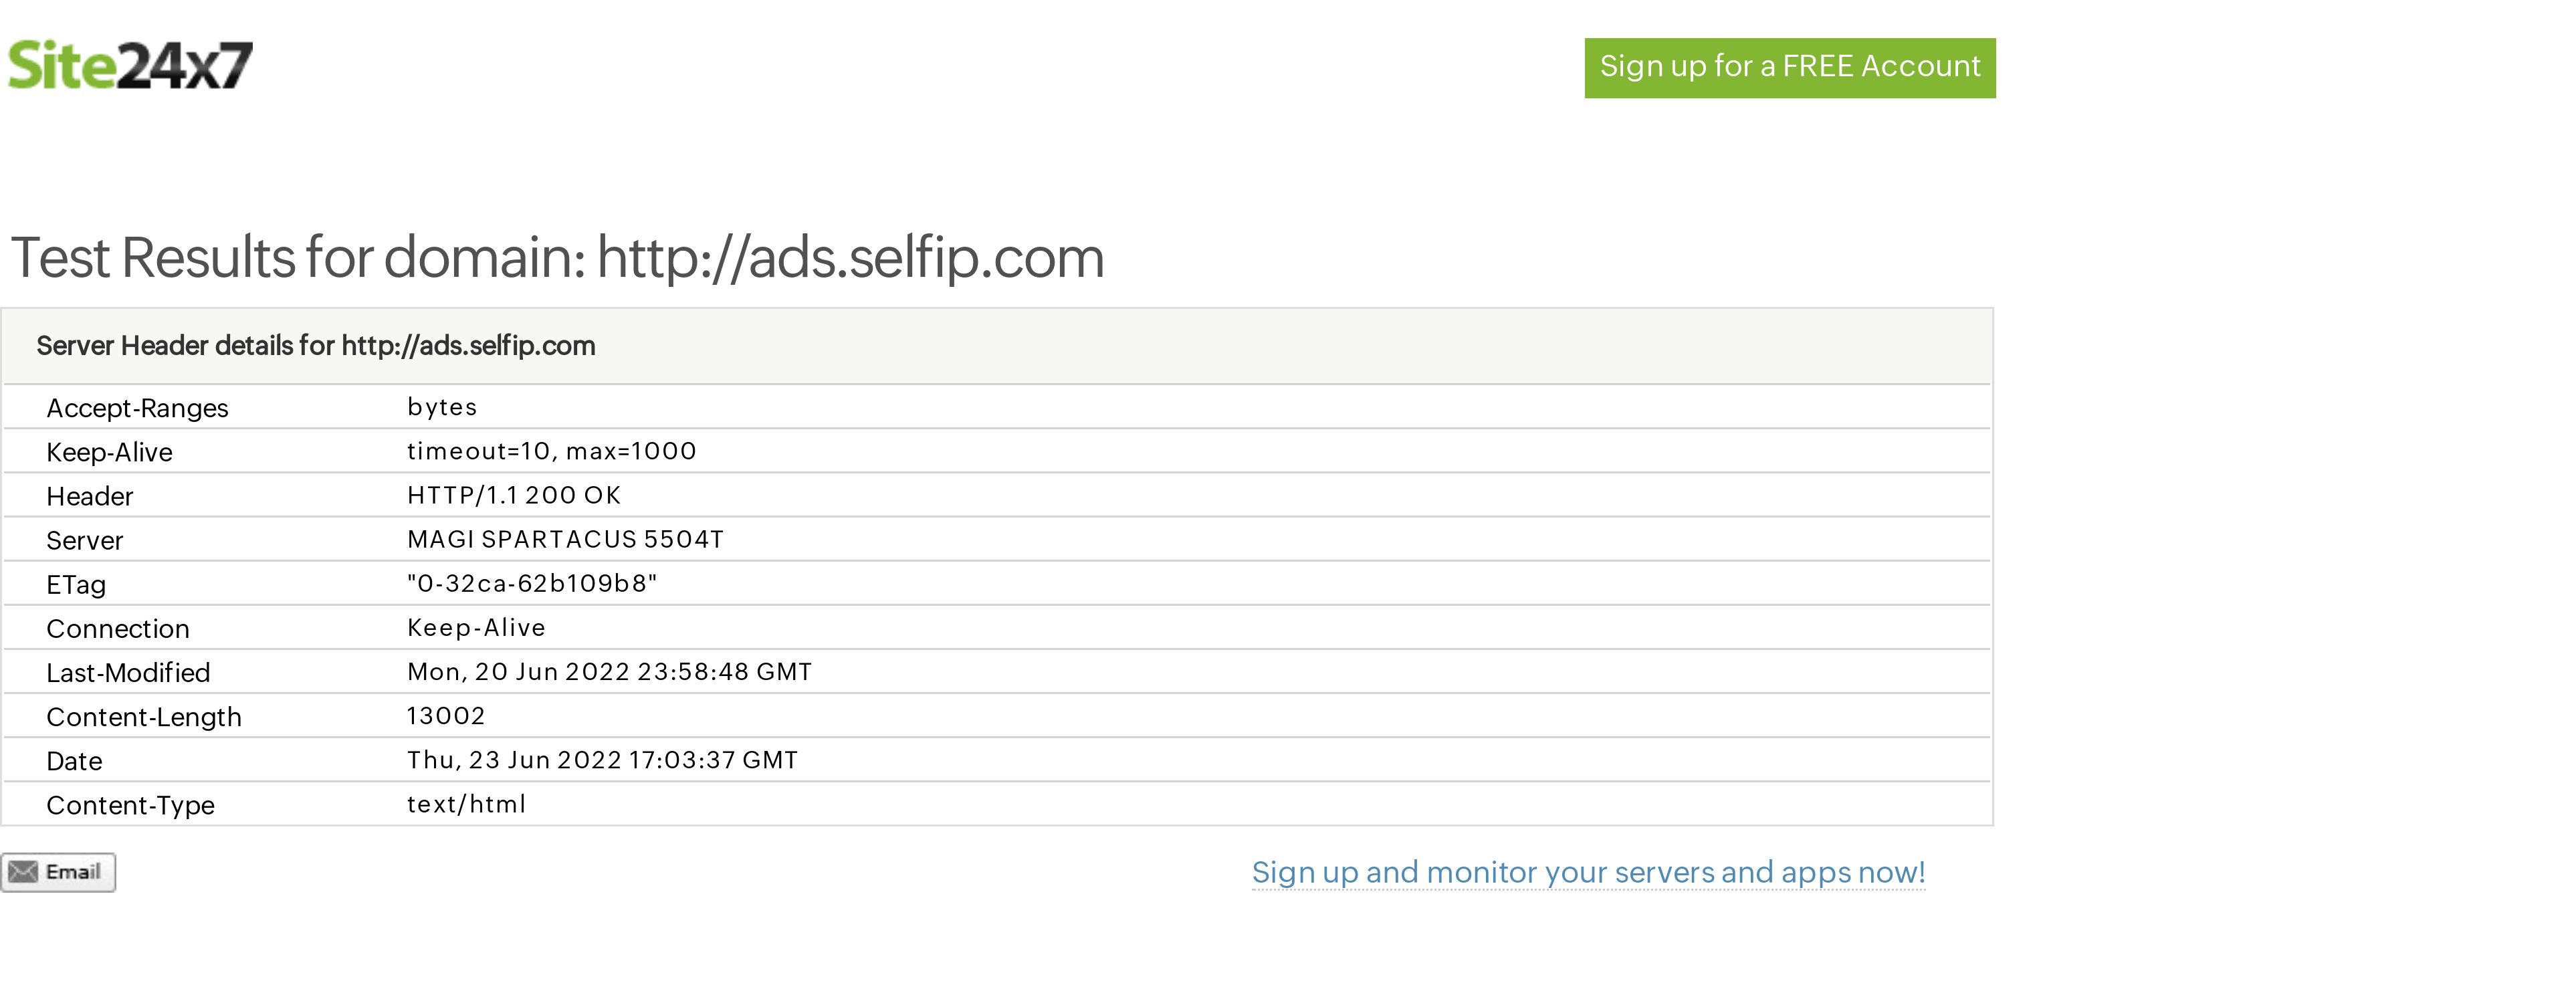Click the Site24x7 logo
Screen dimensions: 2576x997
(x=130, y=66)
